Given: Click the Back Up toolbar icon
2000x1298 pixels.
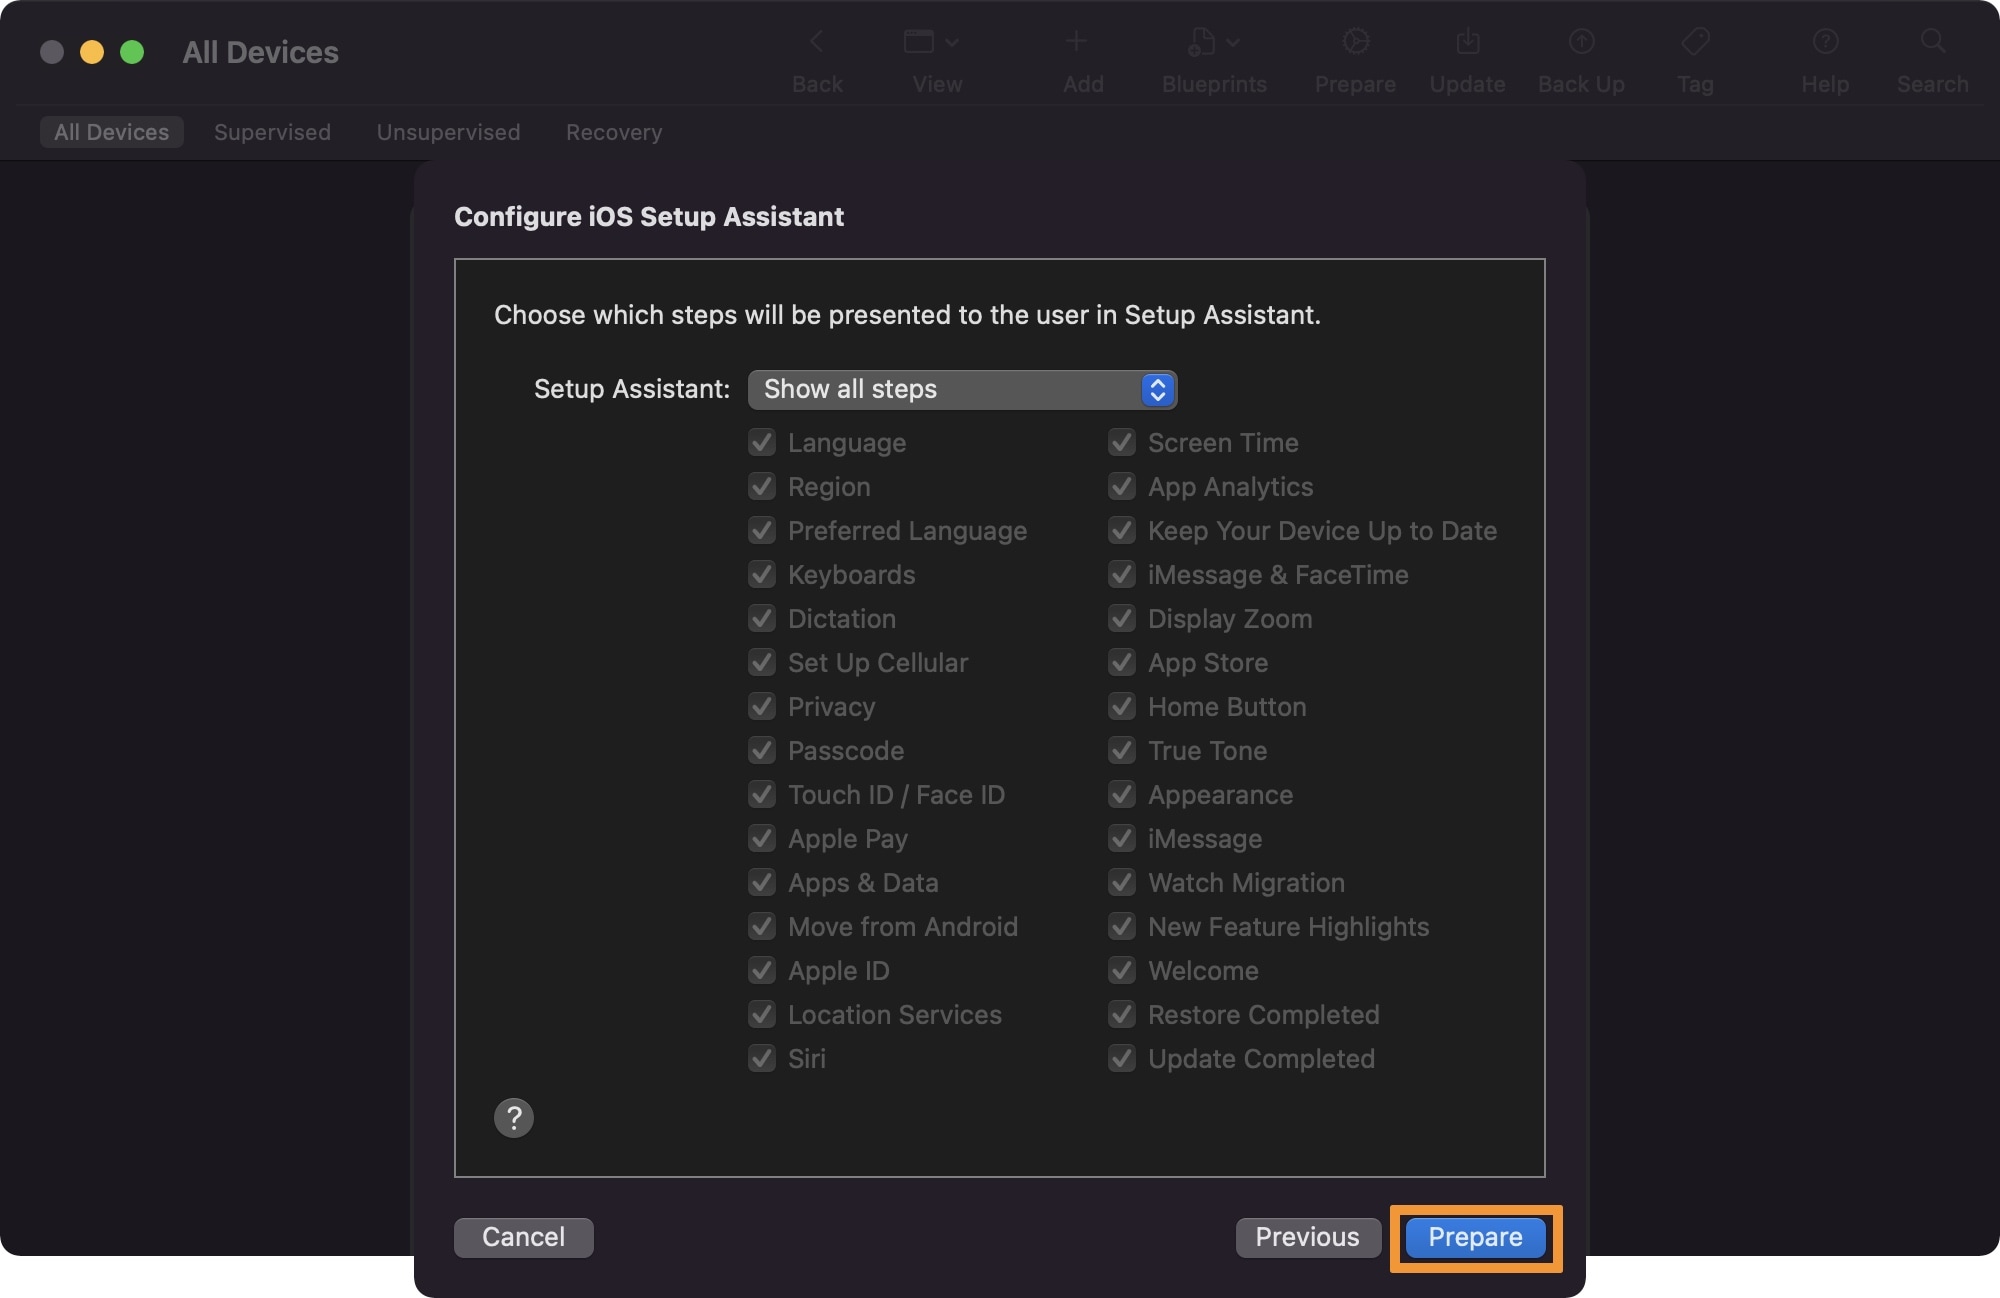Looking at the screenshot, I should 1582,42.
